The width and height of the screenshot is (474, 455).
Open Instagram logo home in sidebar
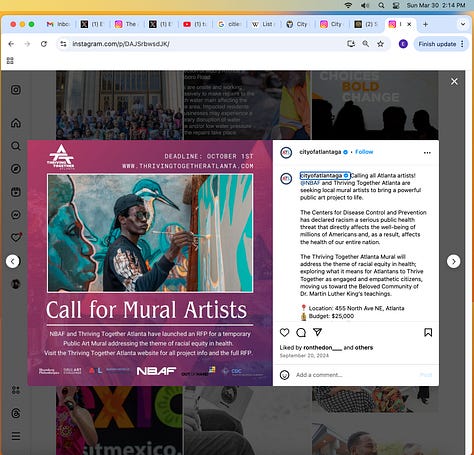[16, 90]
